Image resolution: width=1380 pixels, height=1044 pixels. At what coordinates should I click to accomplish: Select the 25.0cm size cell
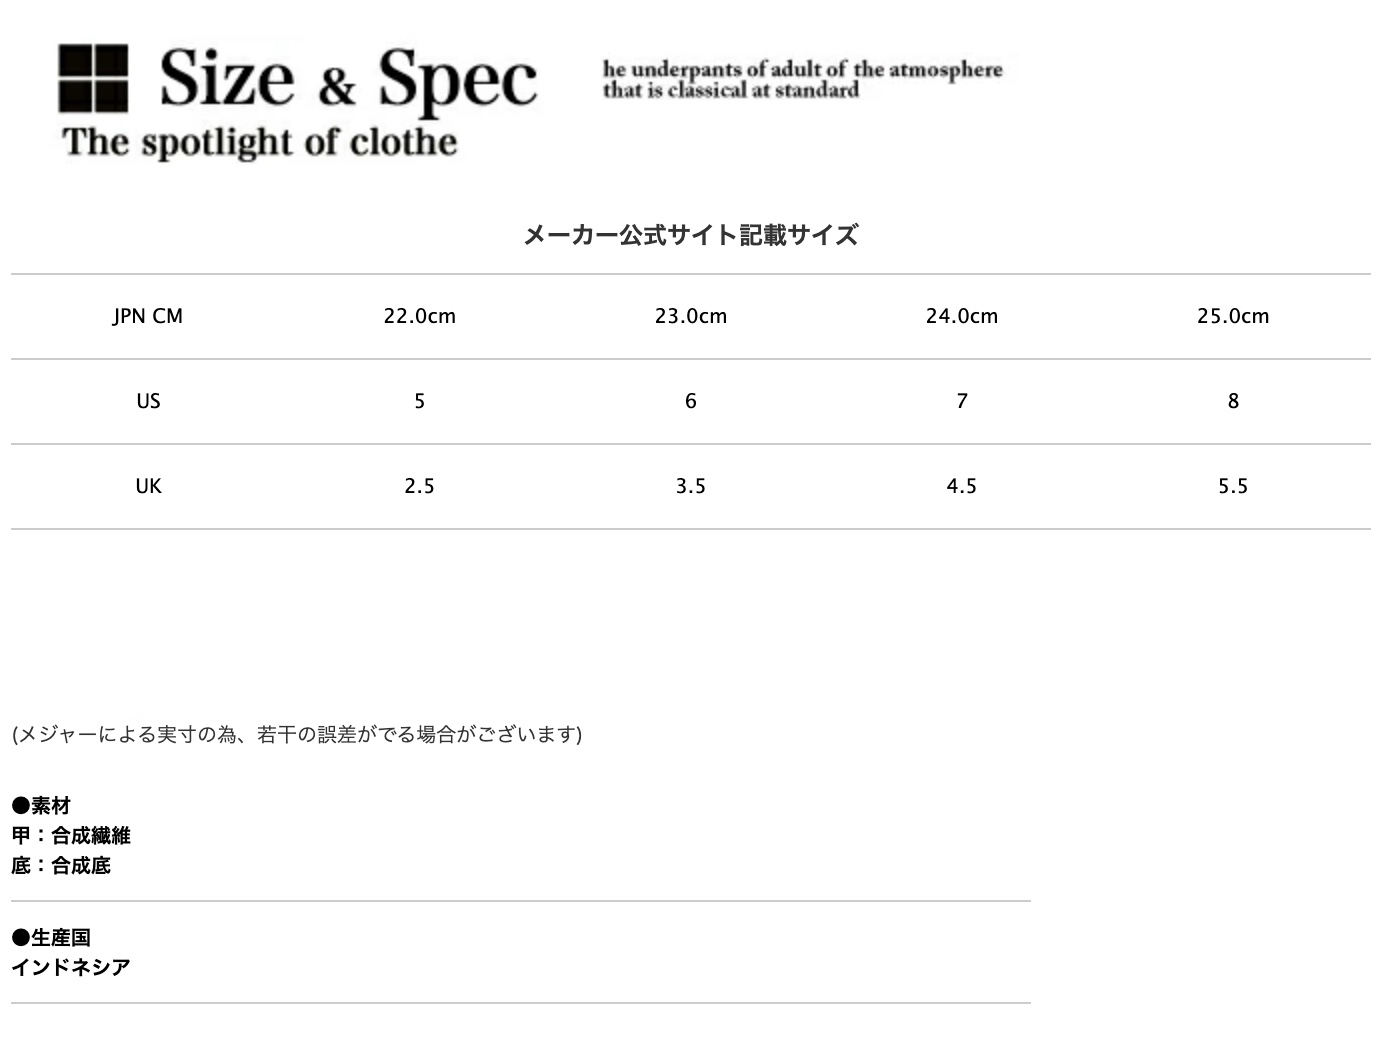pyautogui.click(x=1233, y=316)
